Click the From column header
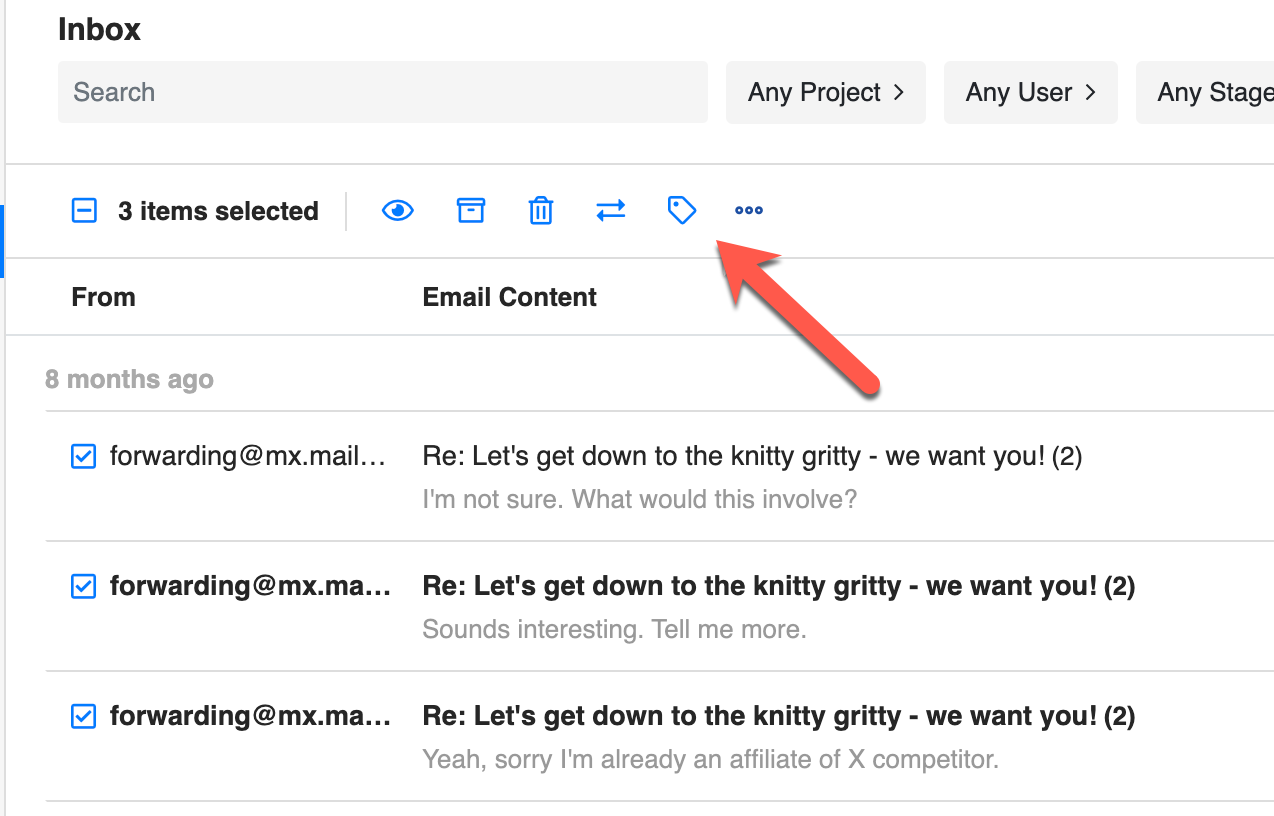Viewport: 1274px width, 816px height. click(104, 297)
